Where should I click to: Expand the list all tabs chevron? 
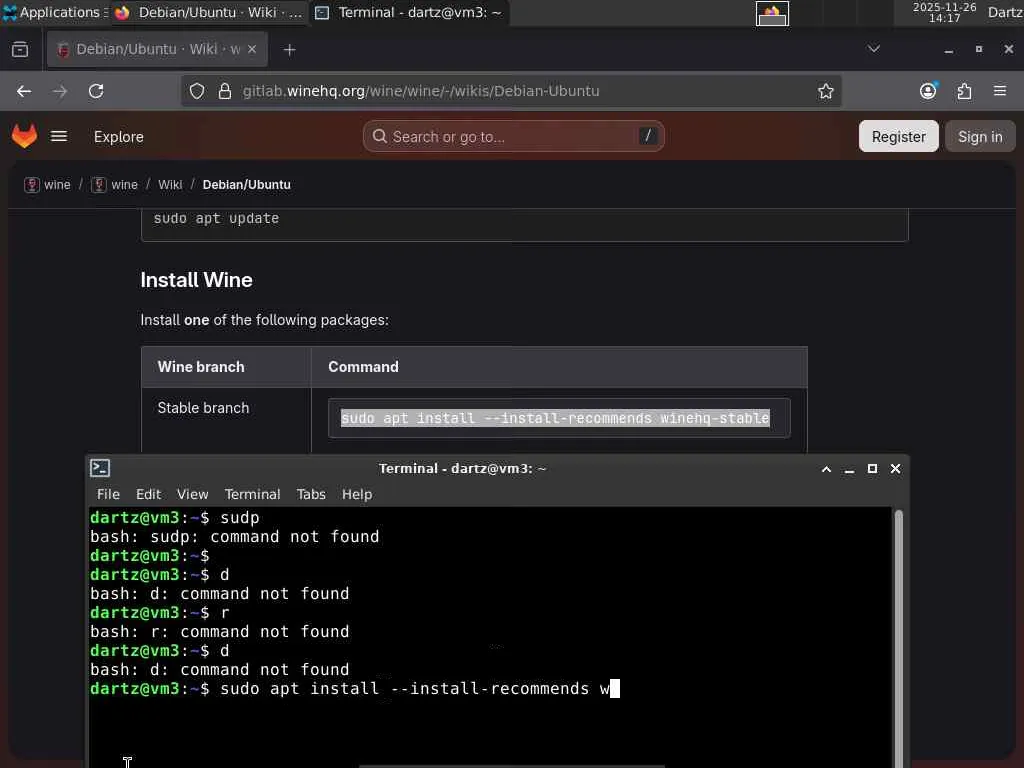[873, 49]
